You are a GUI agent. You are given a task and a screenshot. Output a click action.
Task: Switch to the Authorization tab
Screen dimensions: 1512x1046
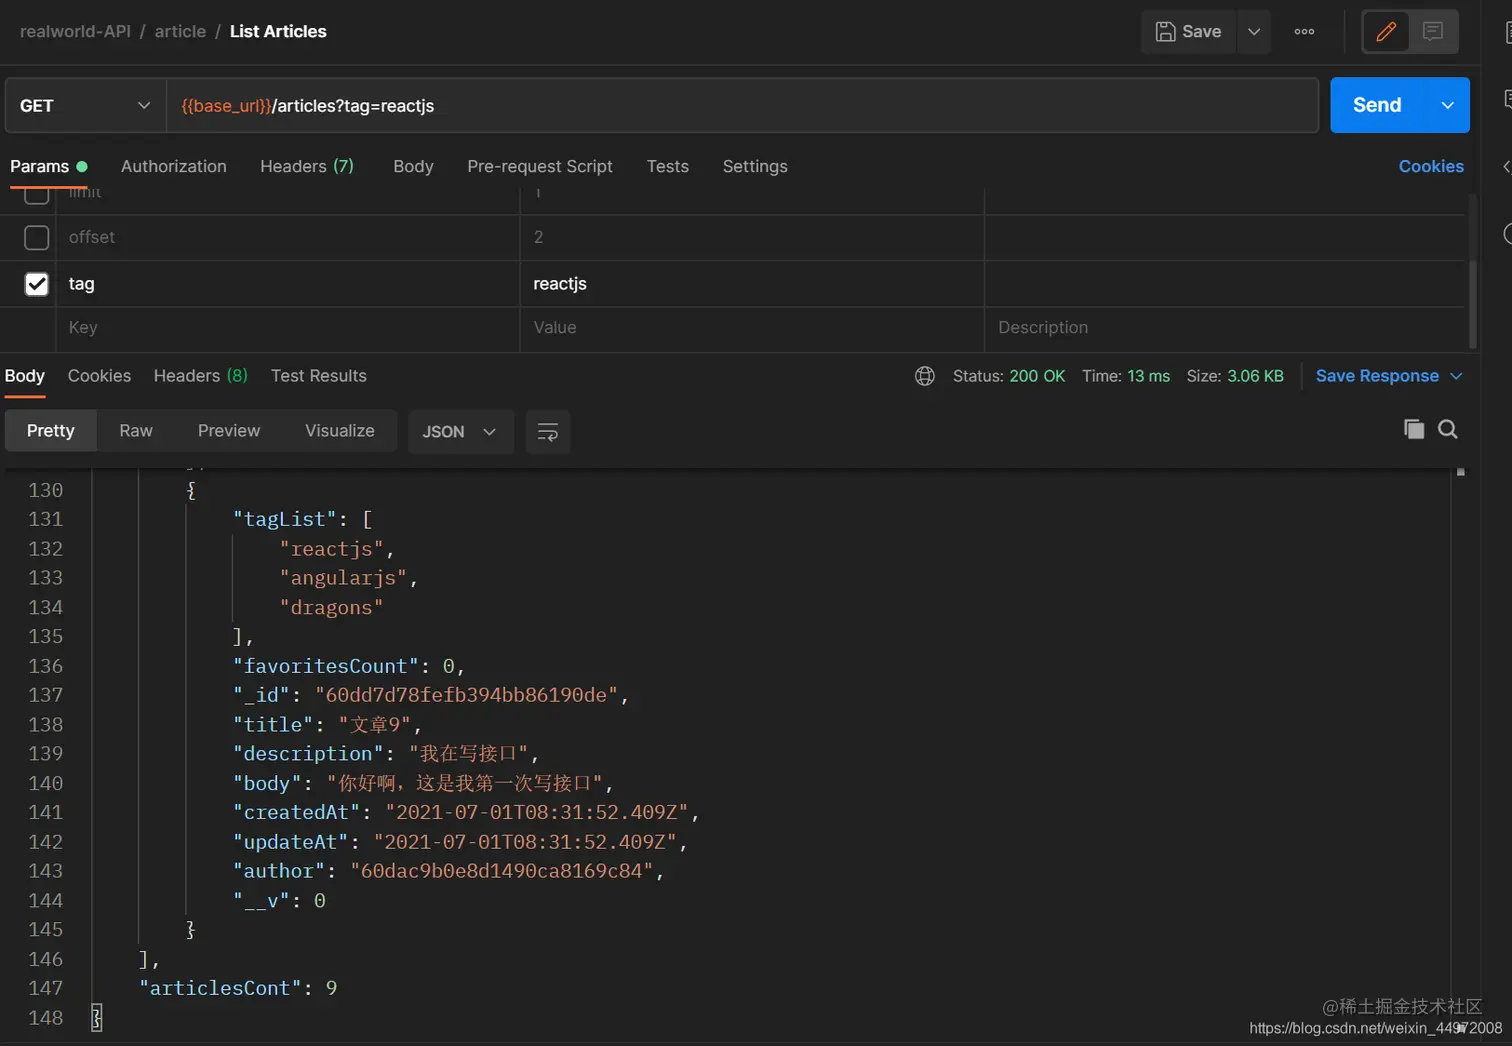point(174,166)
